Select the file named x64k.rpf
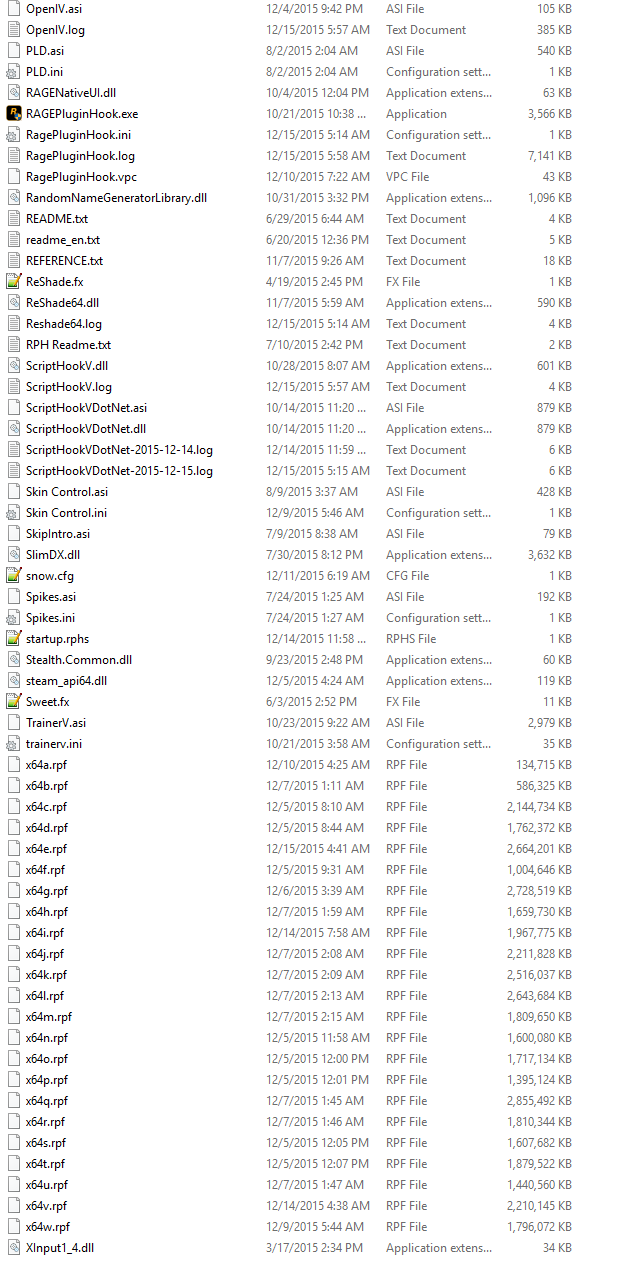This screenshot has height=1273, width=618. (x=47, y=975)
